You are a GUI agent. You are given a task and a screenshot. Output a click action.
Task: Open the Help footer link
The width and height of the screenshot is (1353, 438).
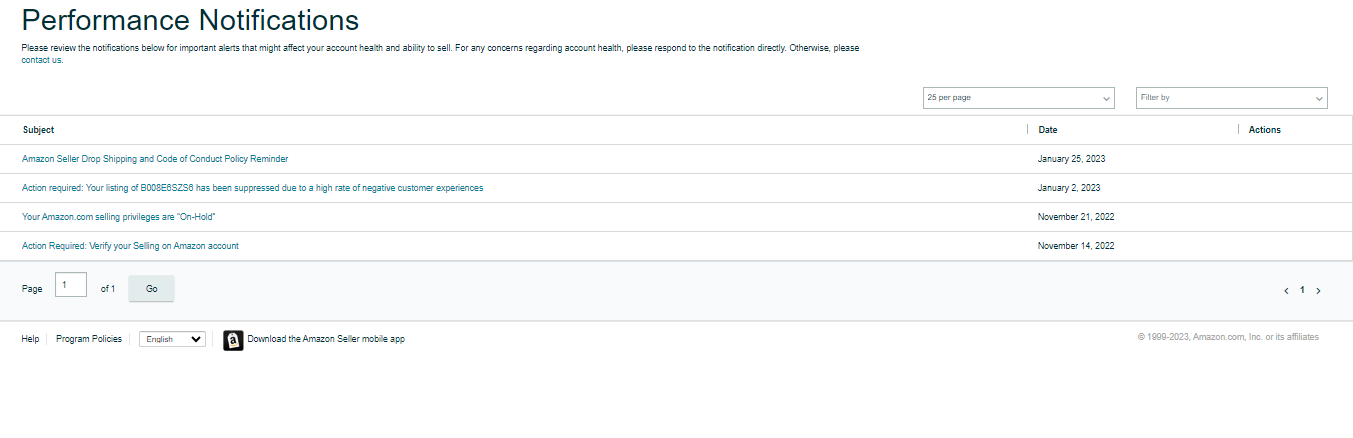point(30,339)
